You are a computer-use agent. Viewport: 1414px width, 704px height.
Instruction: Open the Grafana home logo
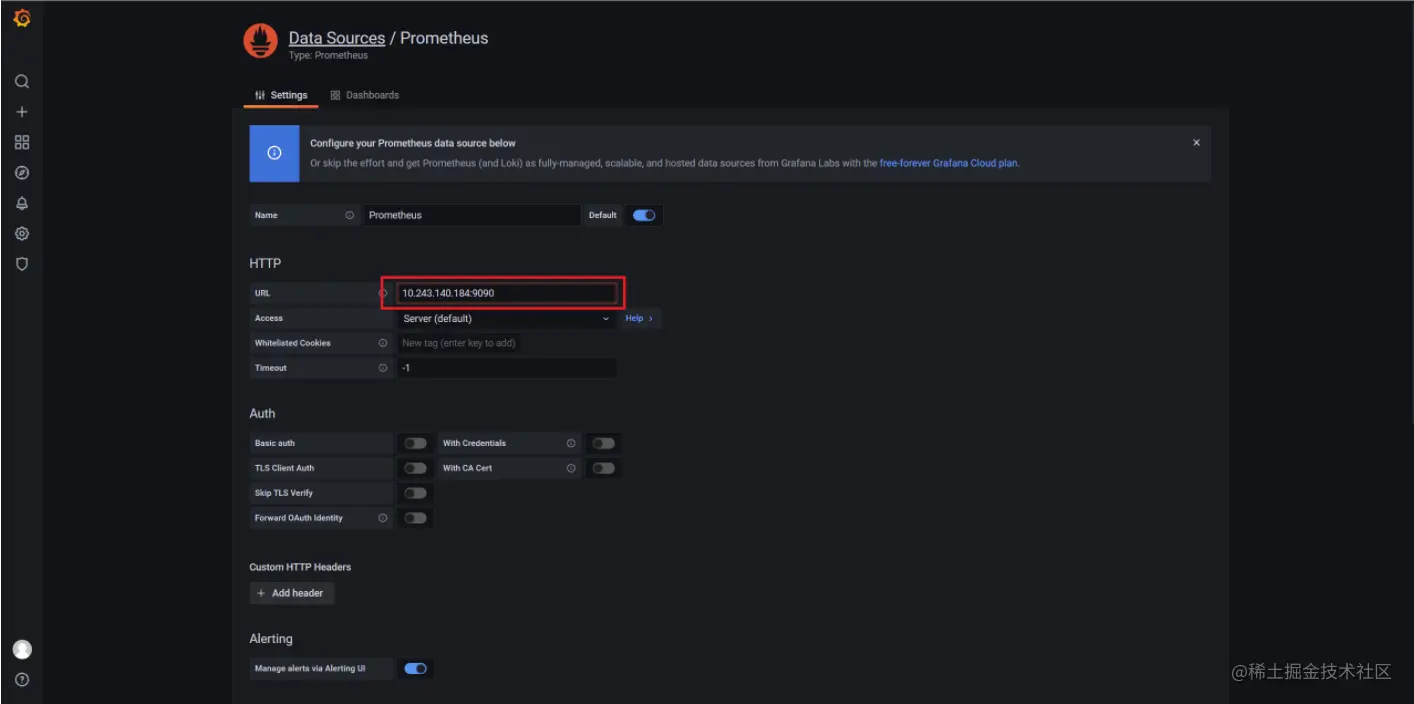click(21, 17)
